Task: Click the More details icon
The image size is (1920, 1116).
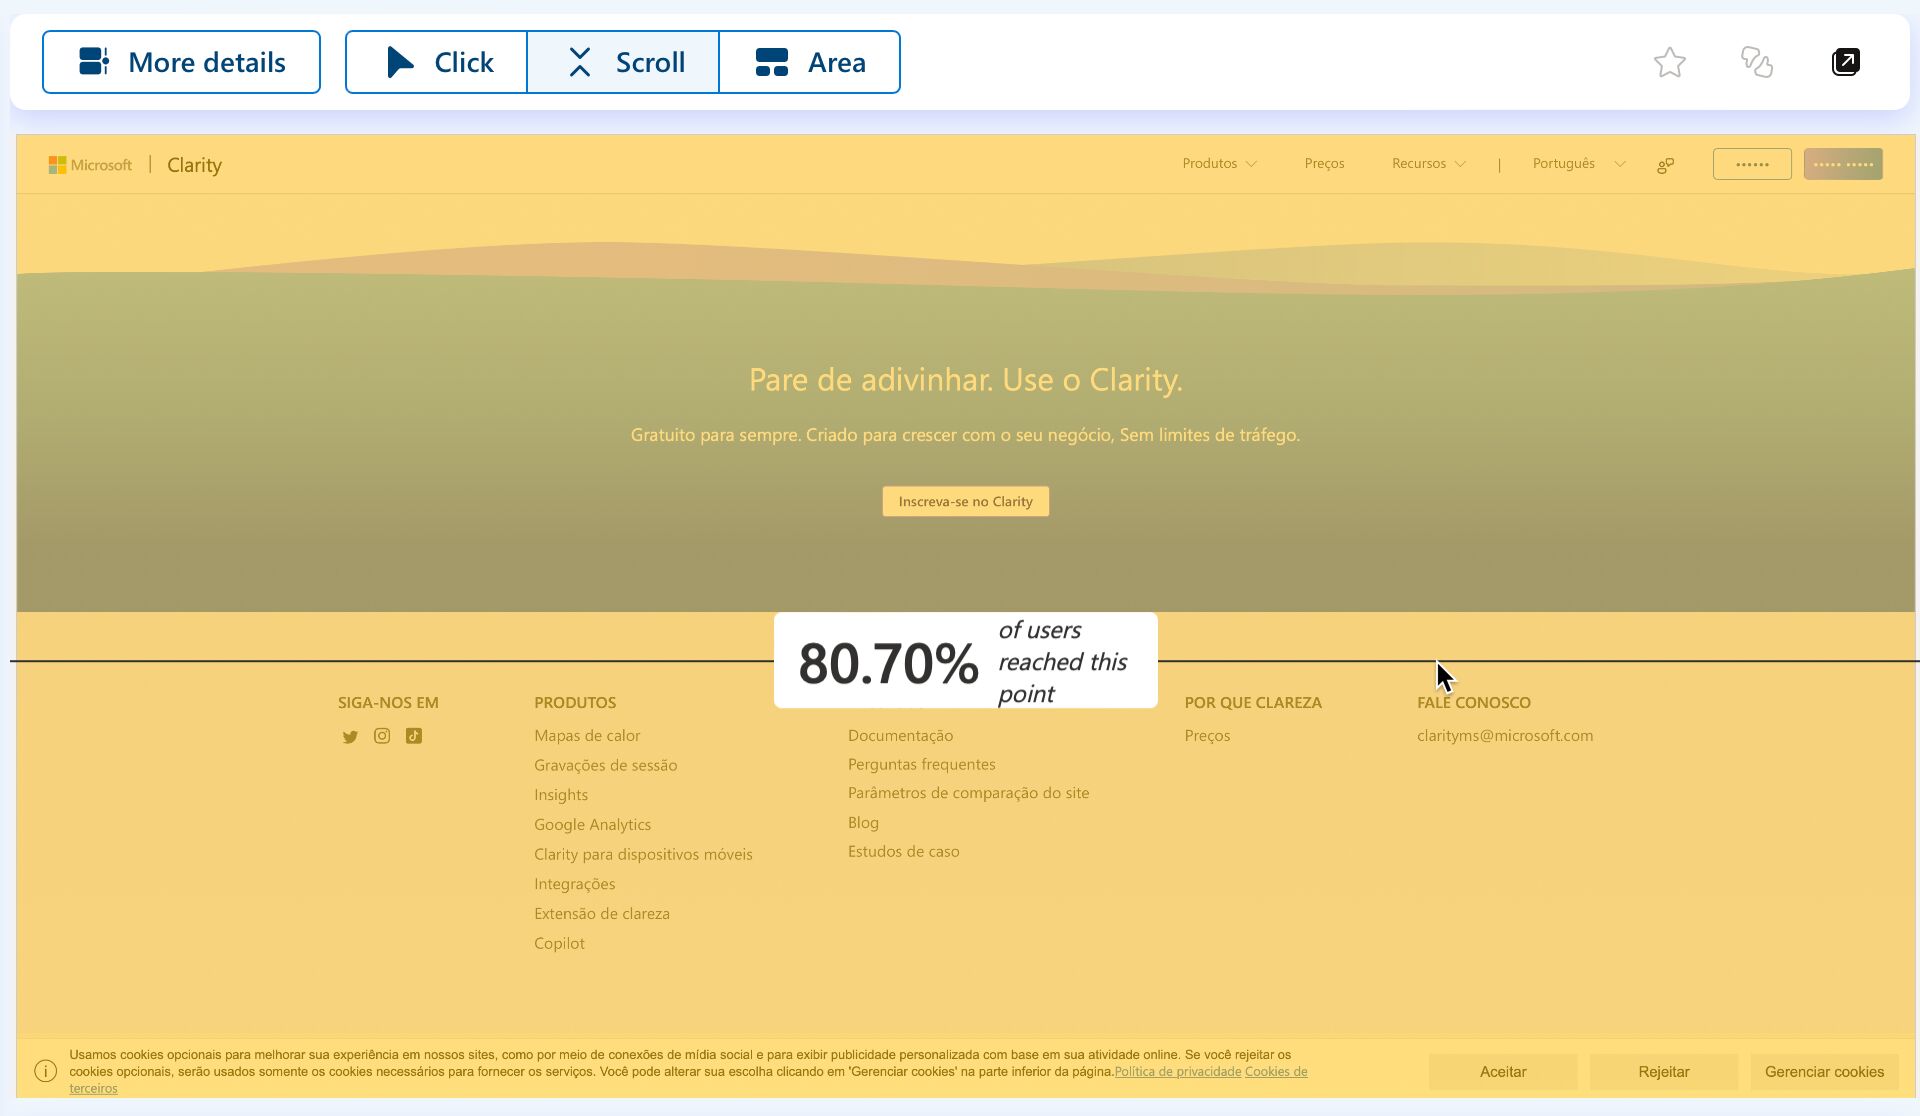Action: pyautogui.click(x=94, y=60)
